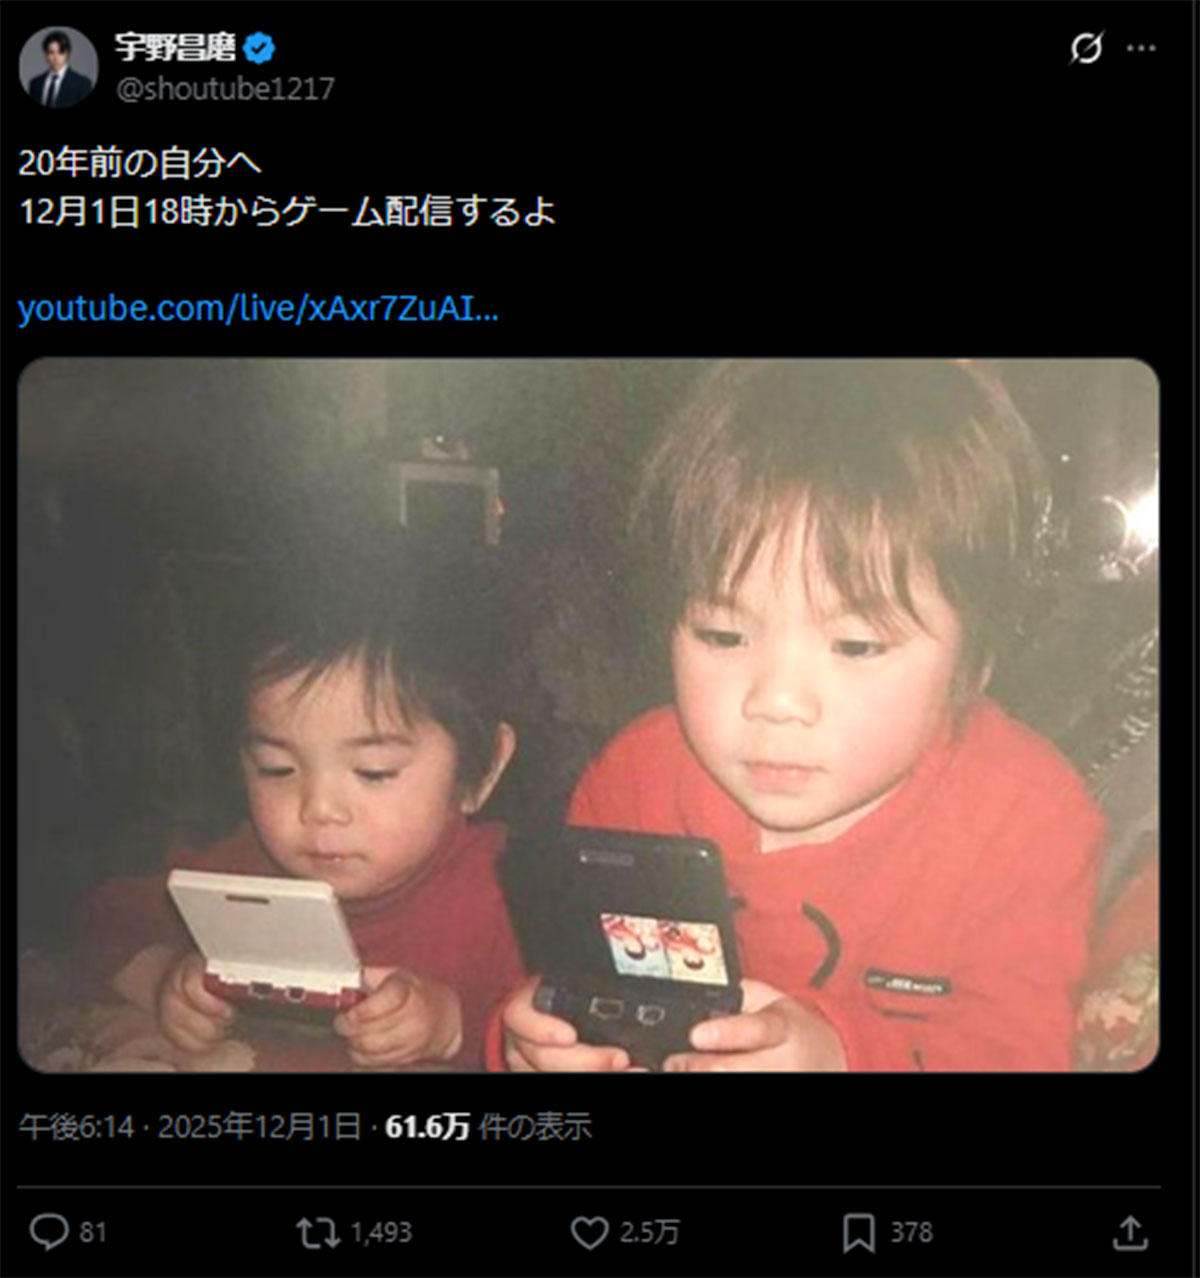
Task: Click the 1,493 repost count
Action: point(381,1233)
